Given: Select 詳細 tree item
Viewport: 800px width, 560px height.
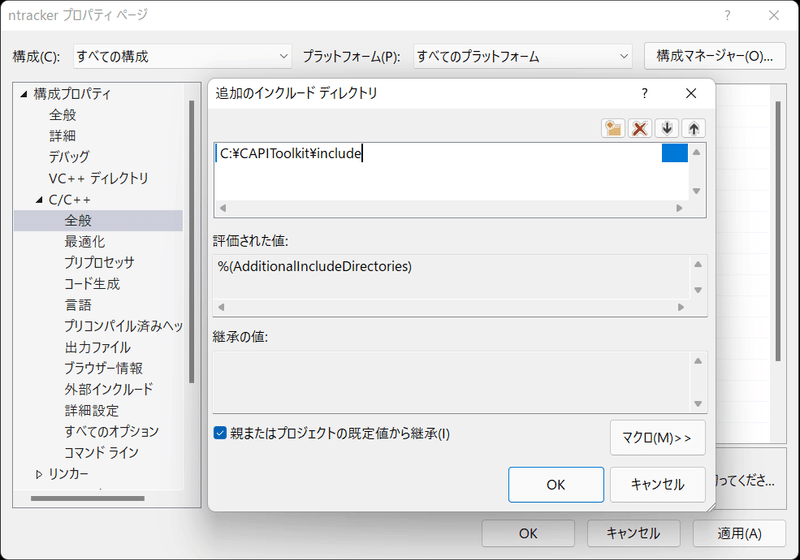Looking at the screenshot, I should coord(62,136).
